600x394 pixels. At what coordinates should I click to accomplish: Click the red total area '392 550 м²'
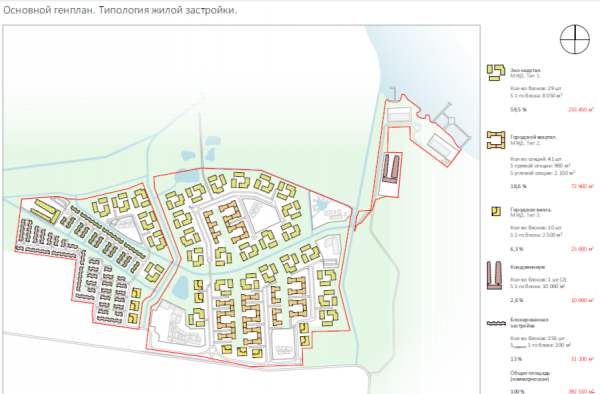tap(581, 391)
